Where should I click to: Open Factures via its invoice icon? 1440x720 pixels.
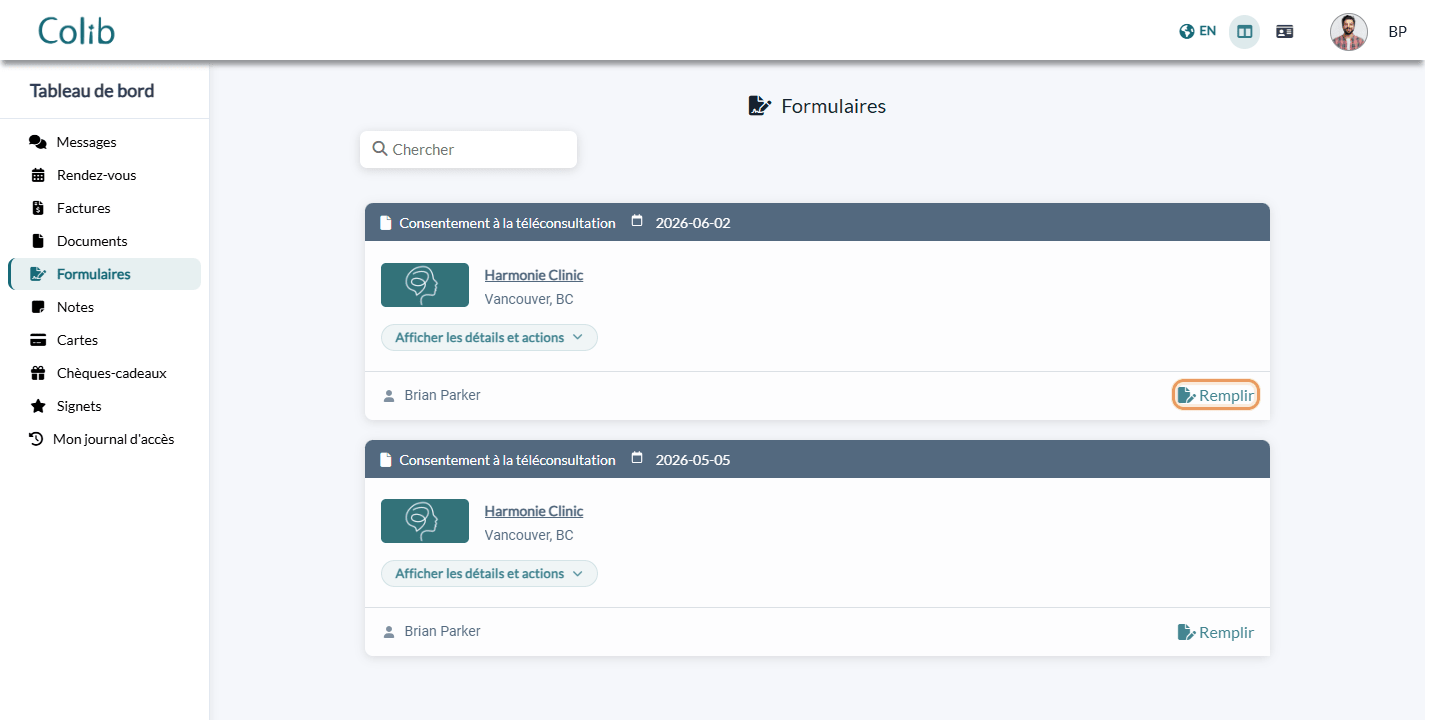[38, 208]
